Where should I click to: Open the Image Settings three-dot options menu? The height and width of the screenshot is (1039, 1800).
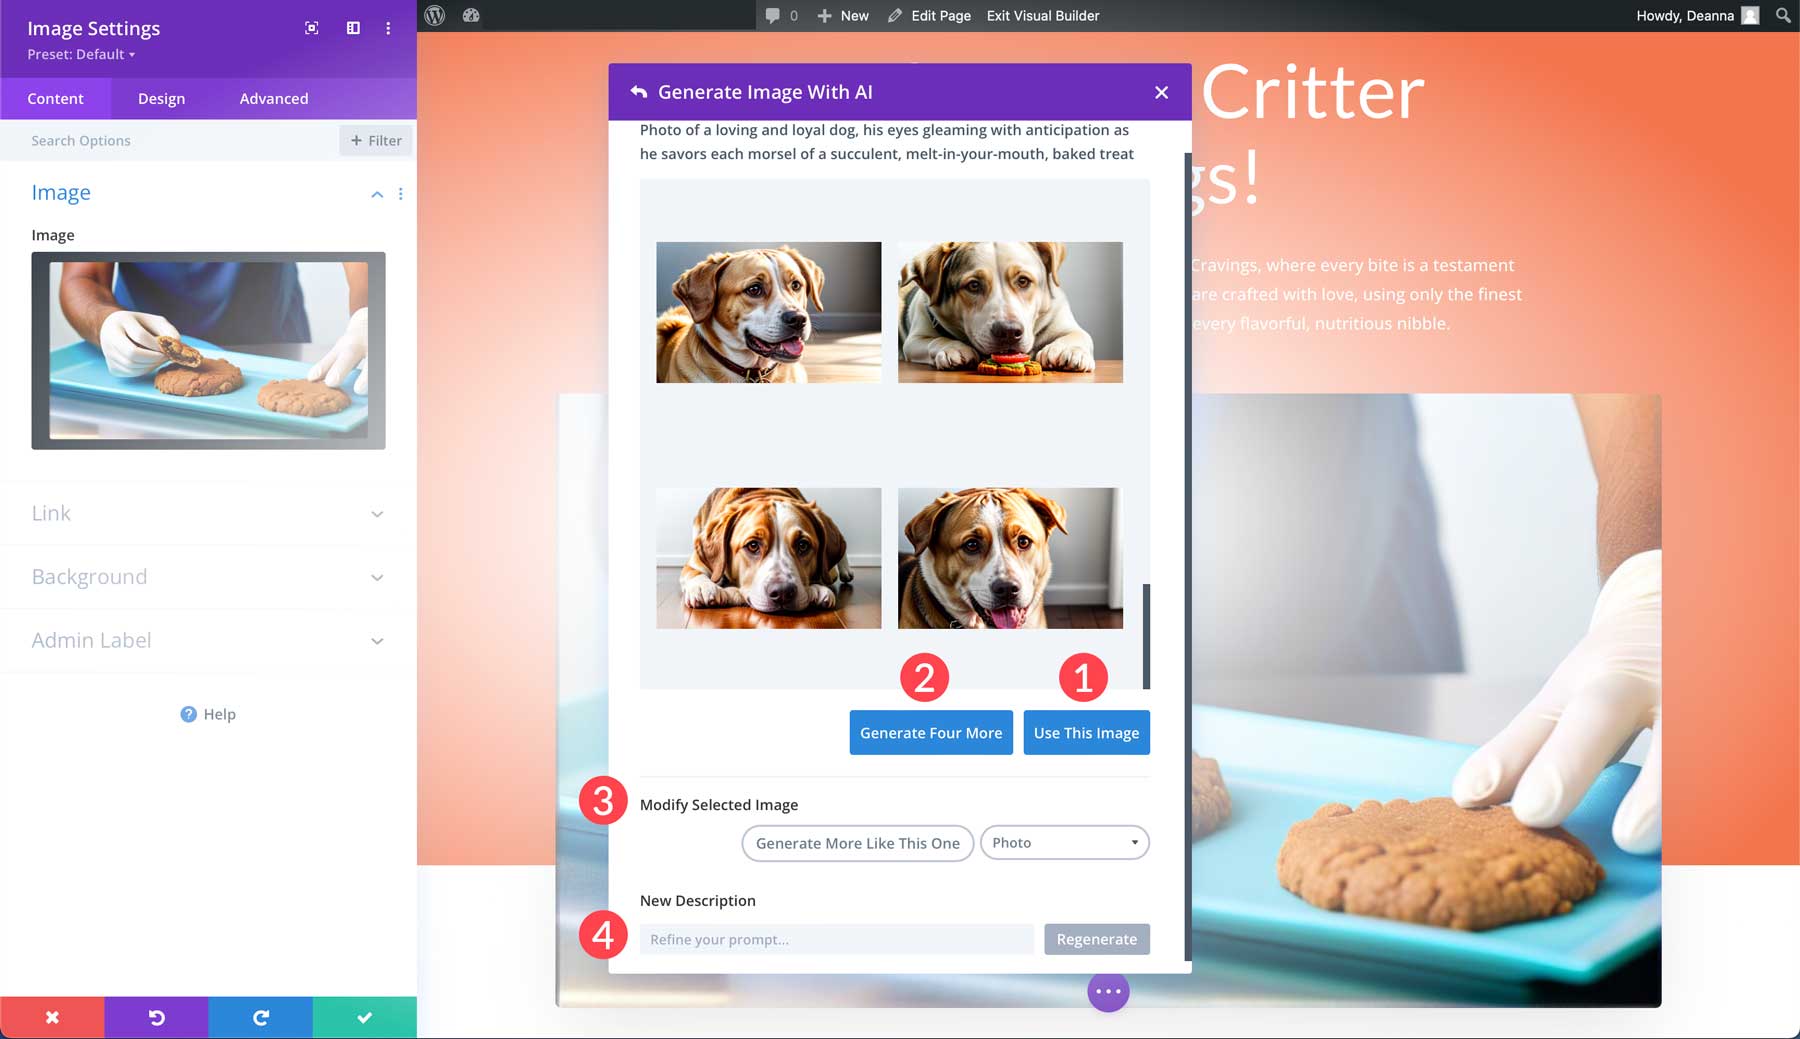388,28
